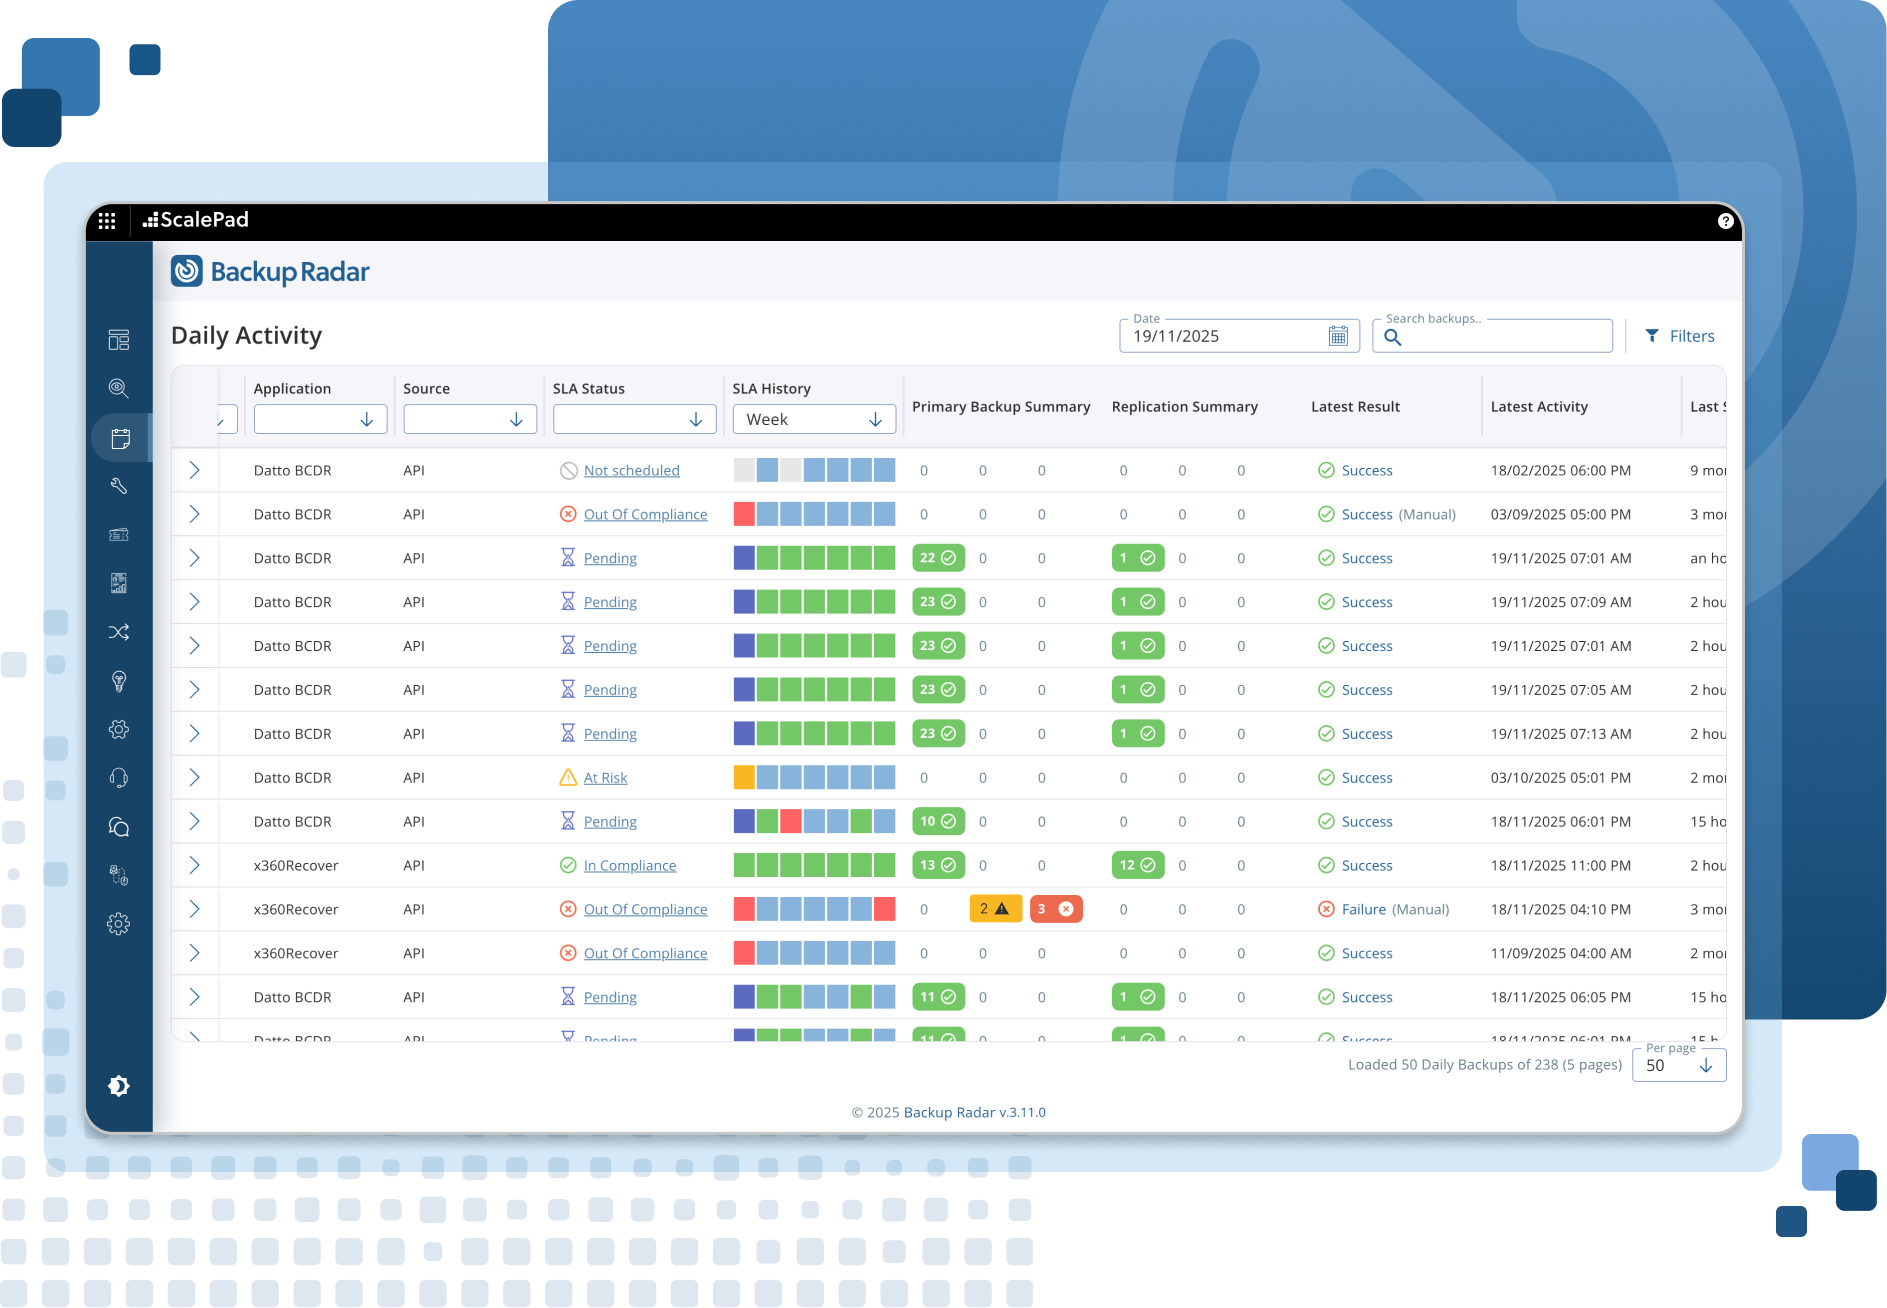The image size is (1887, 1308).
Task: Open the Per page 50 dropdown
Action: click(x=1679, y=1065)
